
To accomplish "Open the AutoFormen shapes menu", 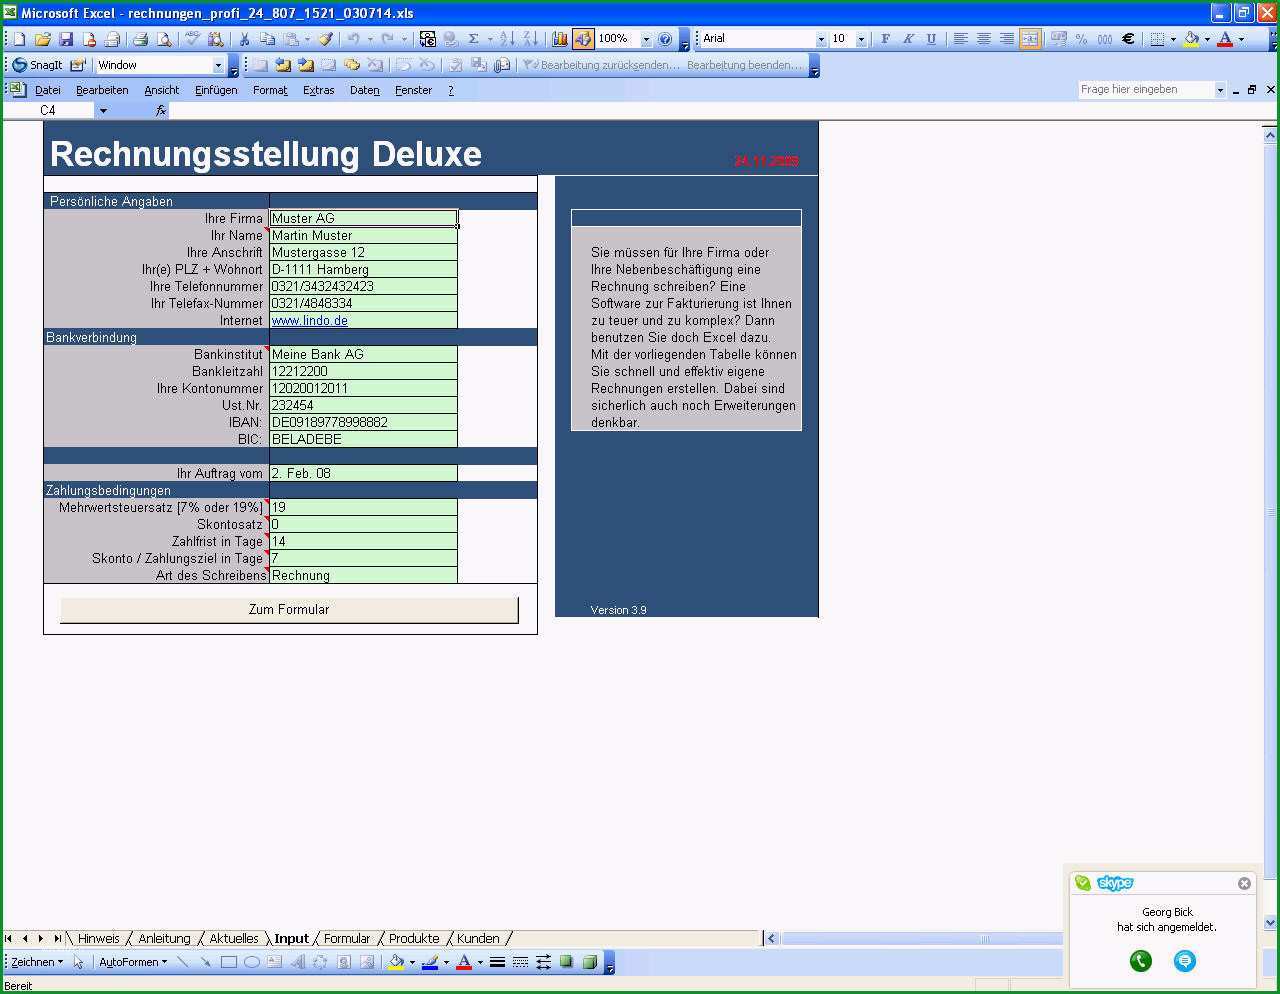I will 133,962.
